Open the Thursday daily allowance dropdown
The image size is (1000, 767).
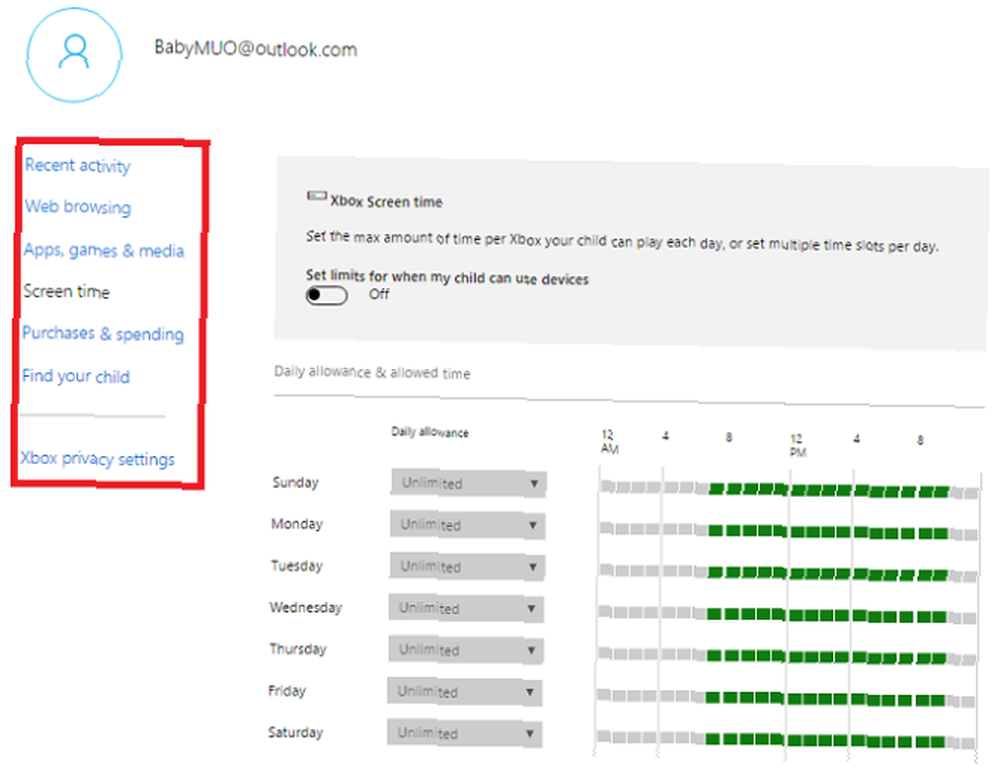pyautogui.click(x=466, y=650)
